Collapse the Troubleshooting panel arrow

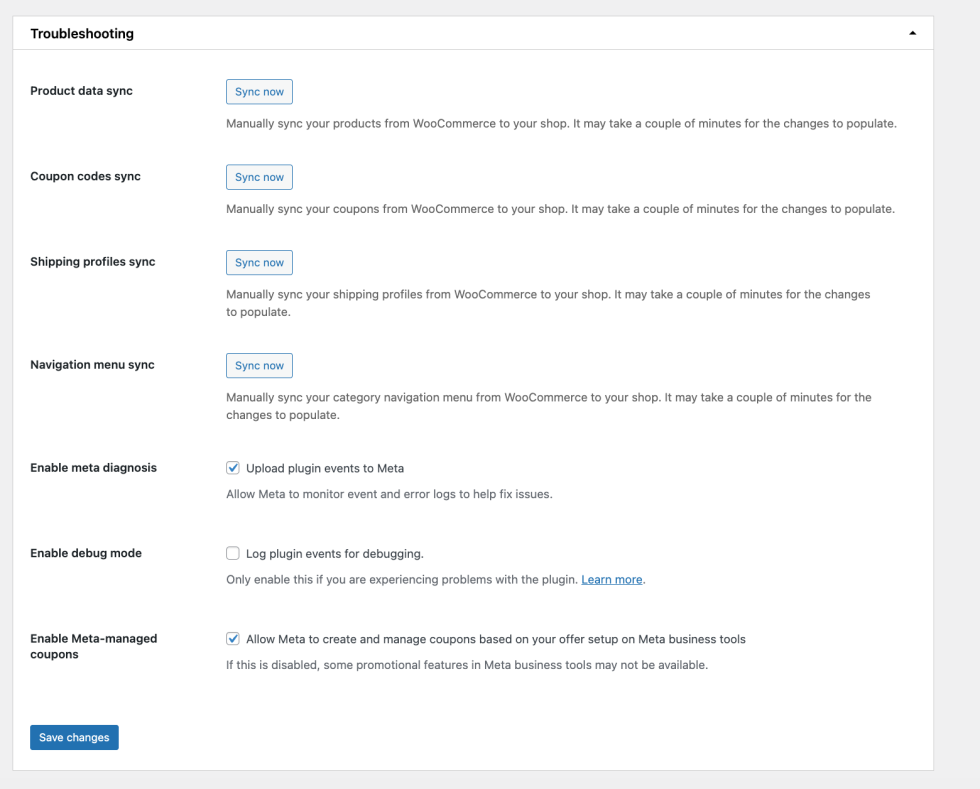[912, 33]
